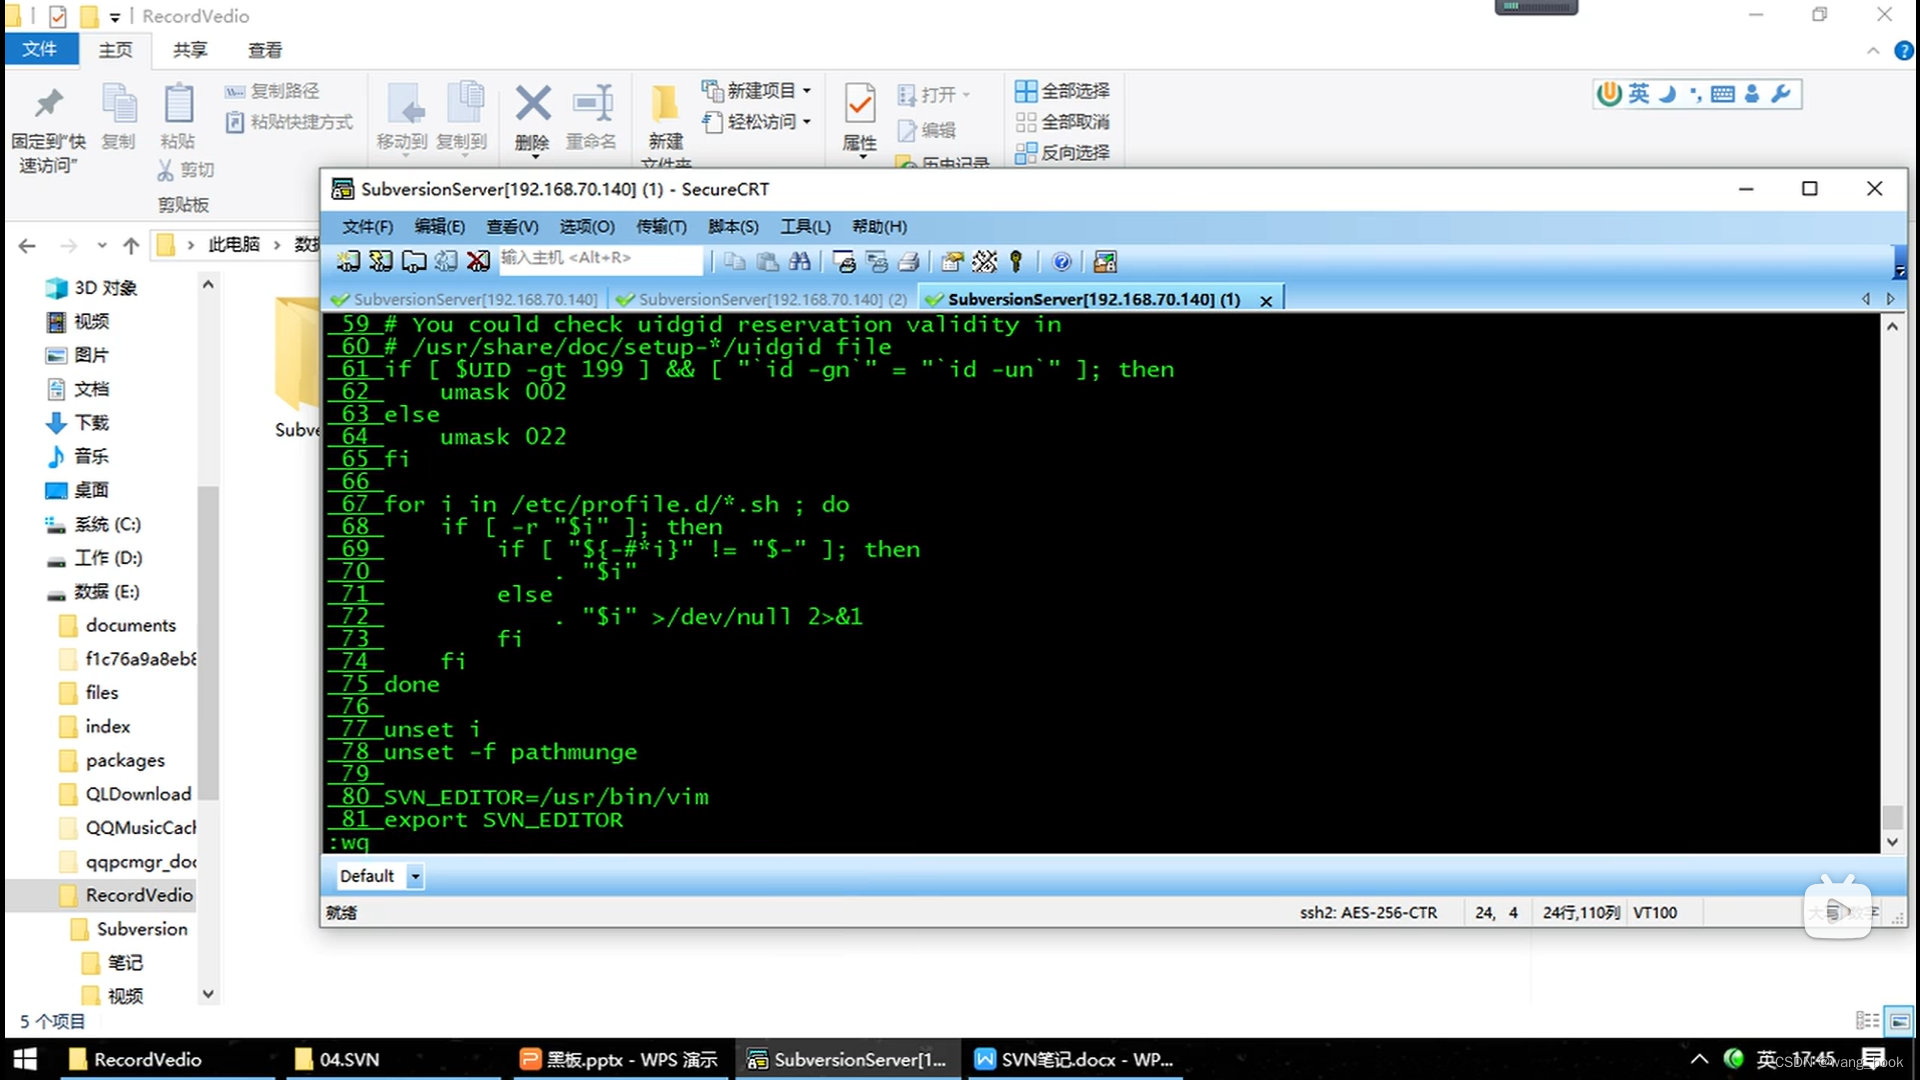
Task: Switch to first SubversionServer[192.168.70.140] tab
Action: 465,299
